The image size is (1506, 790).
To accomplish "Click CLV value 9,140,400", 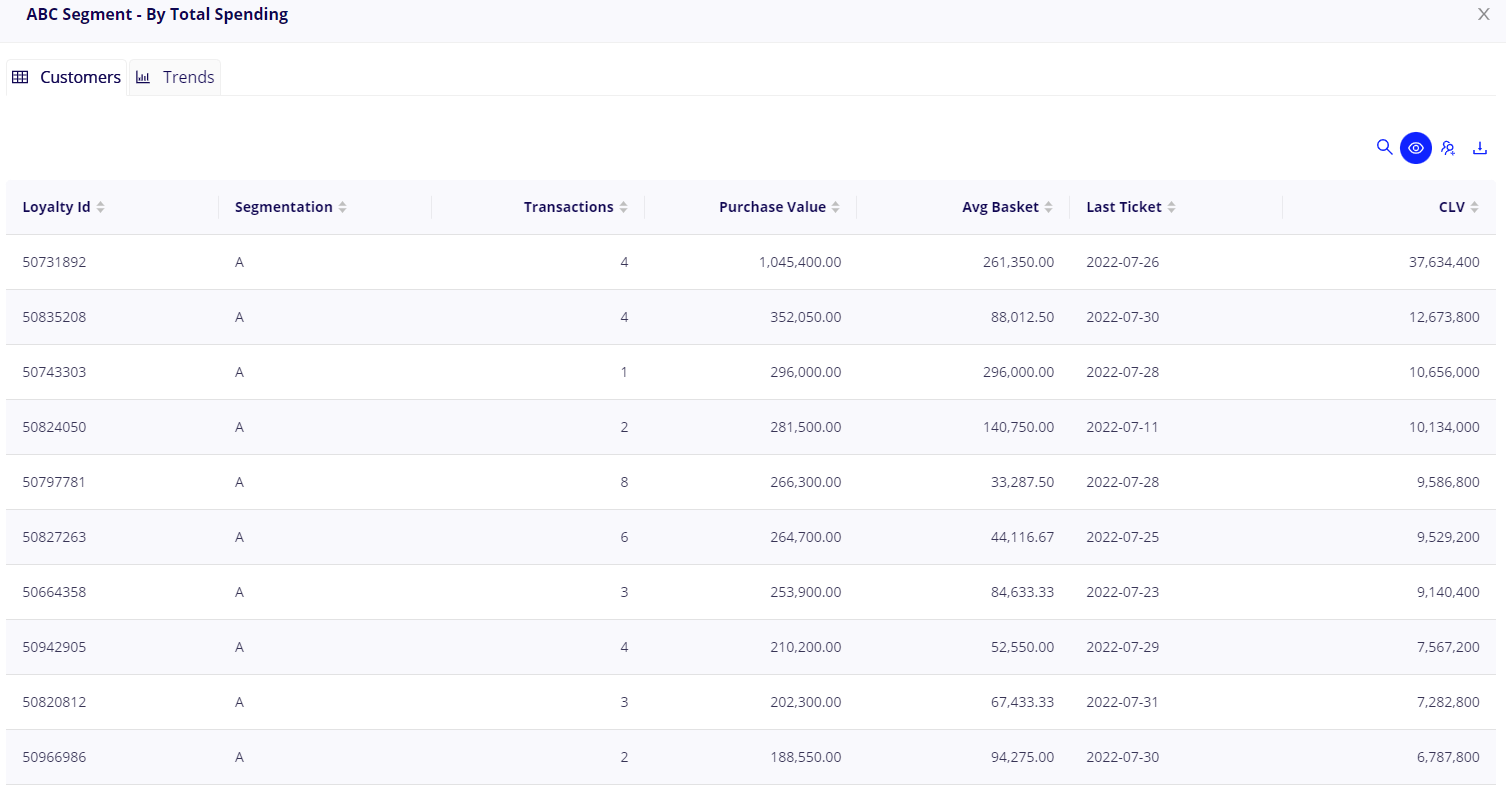I will coord(1448,592).
